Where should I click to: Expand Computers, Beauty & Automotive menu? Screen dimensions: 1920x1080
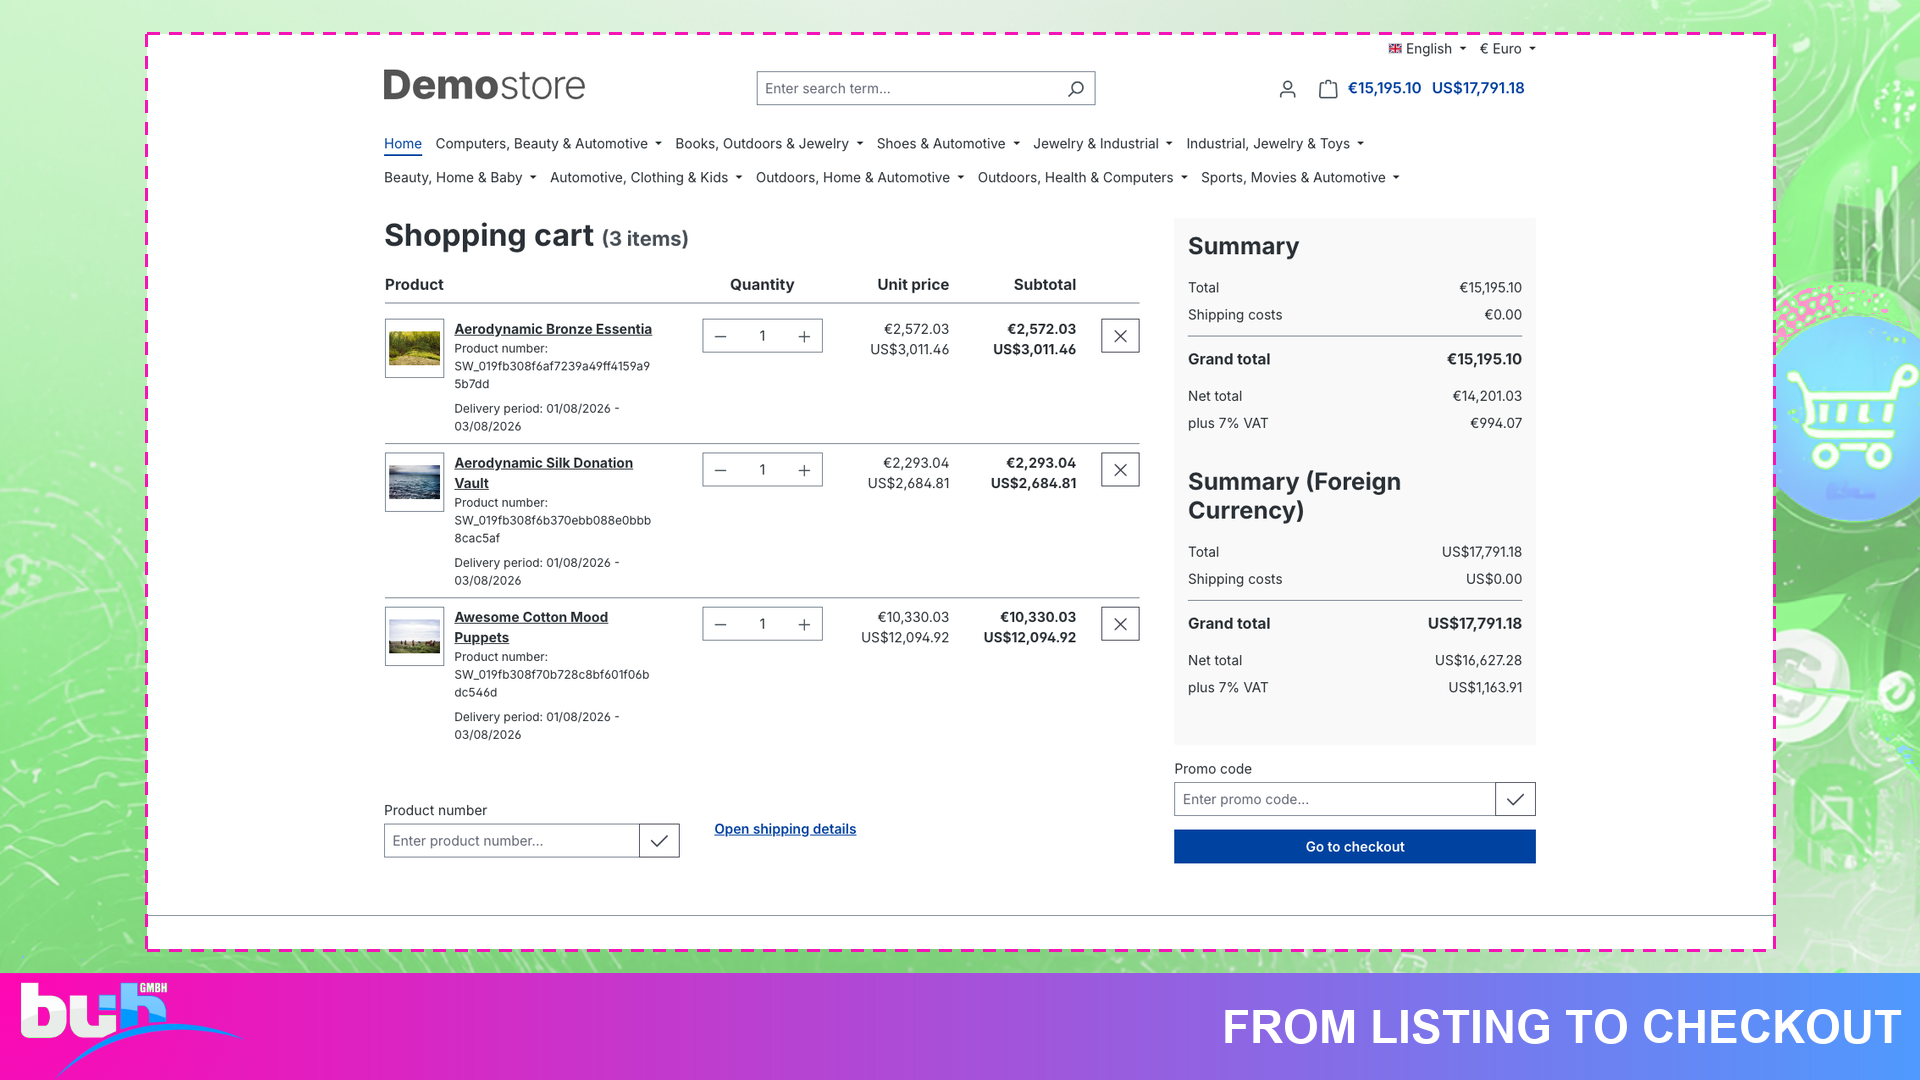548,144
